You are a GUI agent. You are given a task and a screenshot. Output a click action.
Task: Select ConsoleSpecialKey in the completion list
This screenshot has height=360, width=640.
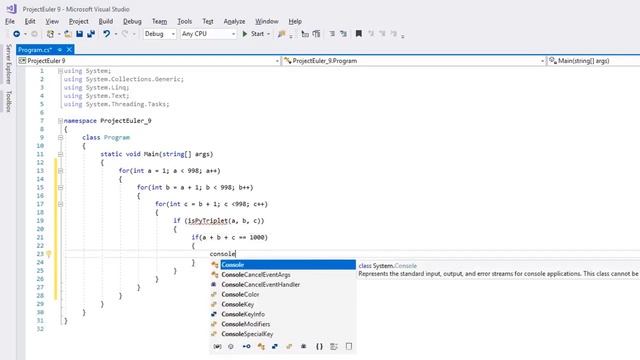(x=247, y=334)
